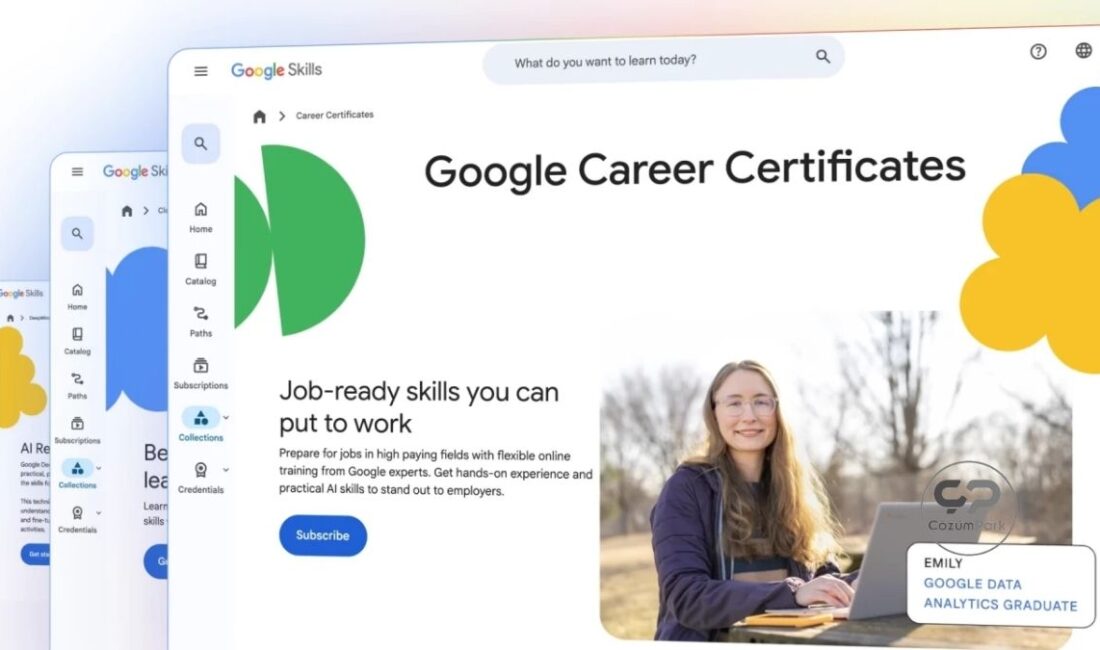Open the help question mark icon
This screenshot has height=650, width=1100.
click(1038, 51)
